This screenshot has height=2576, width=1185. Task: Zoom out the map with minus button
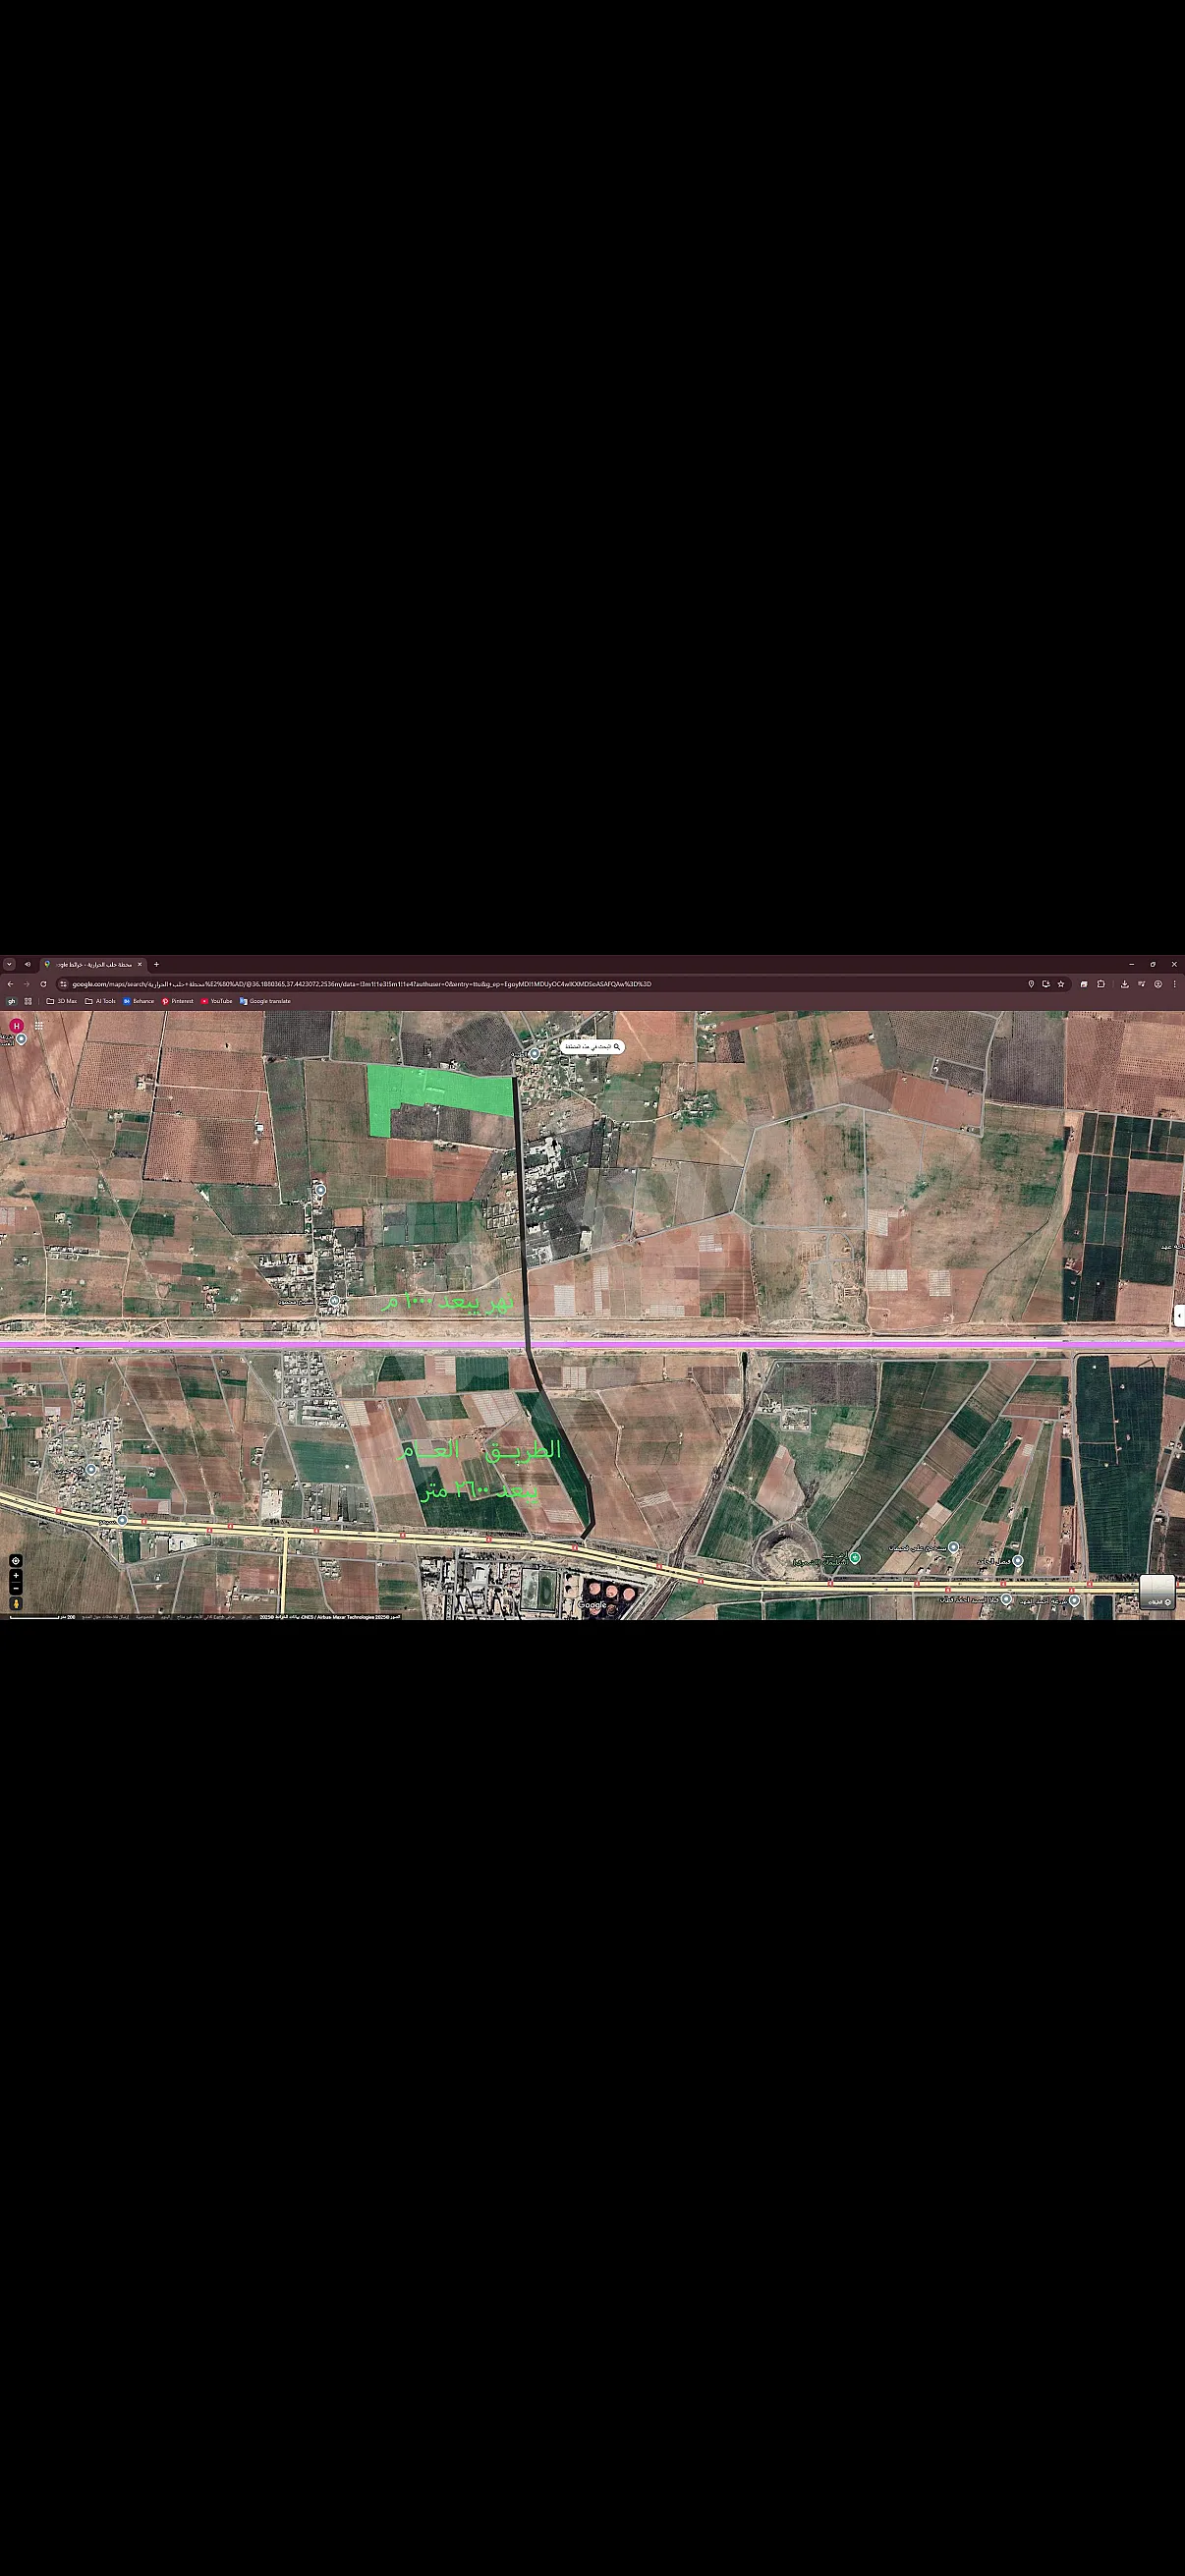[x=15, y=1588]
